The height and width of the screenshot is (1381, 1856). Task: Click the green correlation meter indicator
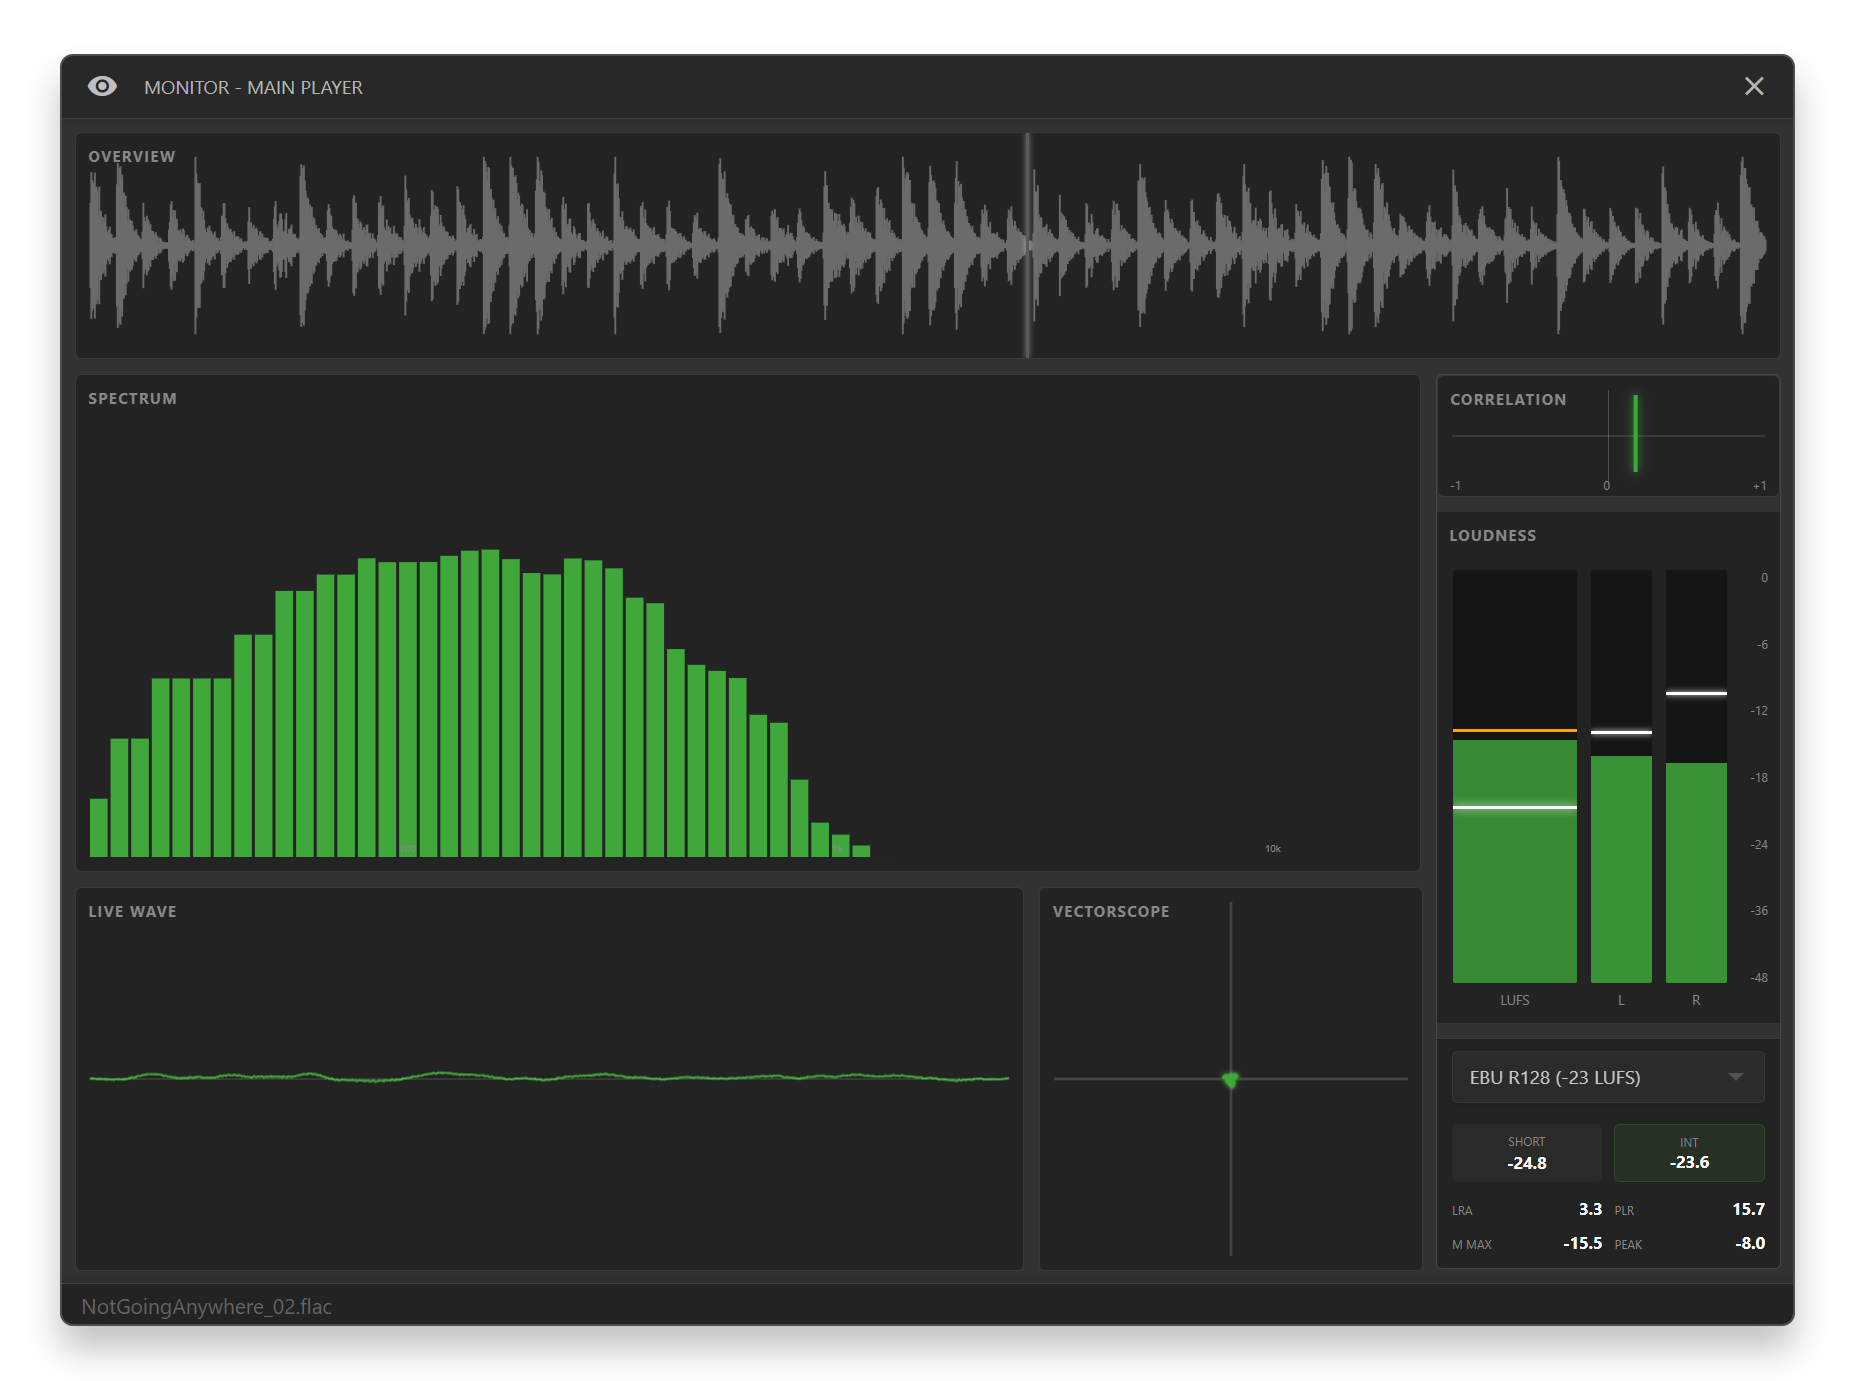click(x=1636, y=433)
